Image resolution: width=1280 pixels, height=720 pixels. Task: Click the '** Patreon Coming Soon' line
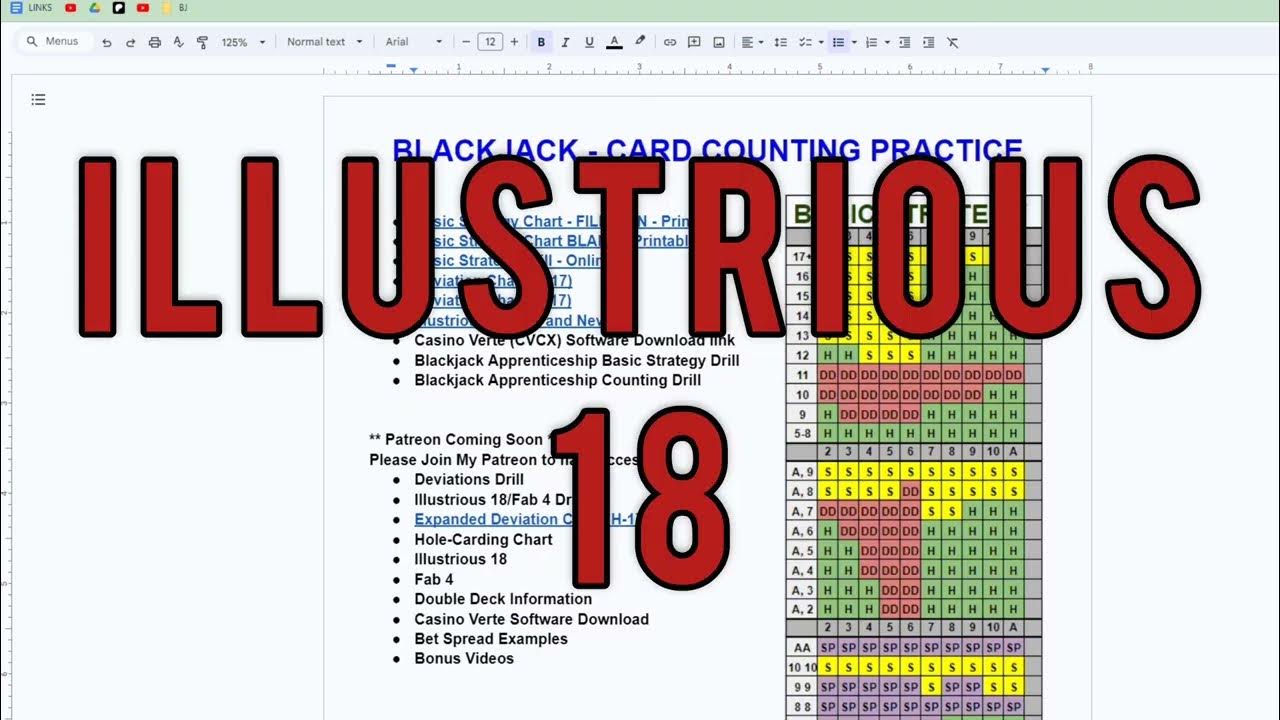coord(458,439)
